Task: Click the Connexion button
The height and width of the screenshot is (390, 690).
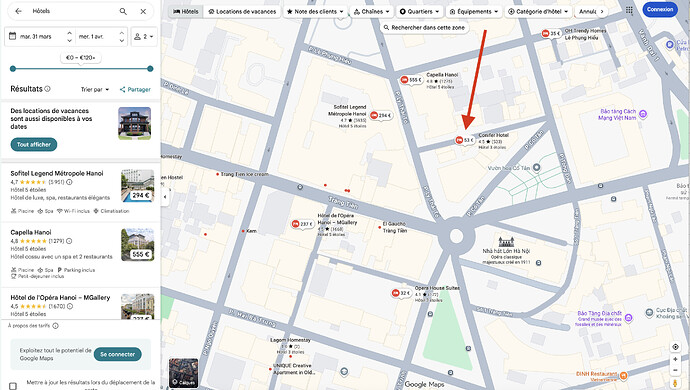Action: pyautogui.click(x=660, y=10)
